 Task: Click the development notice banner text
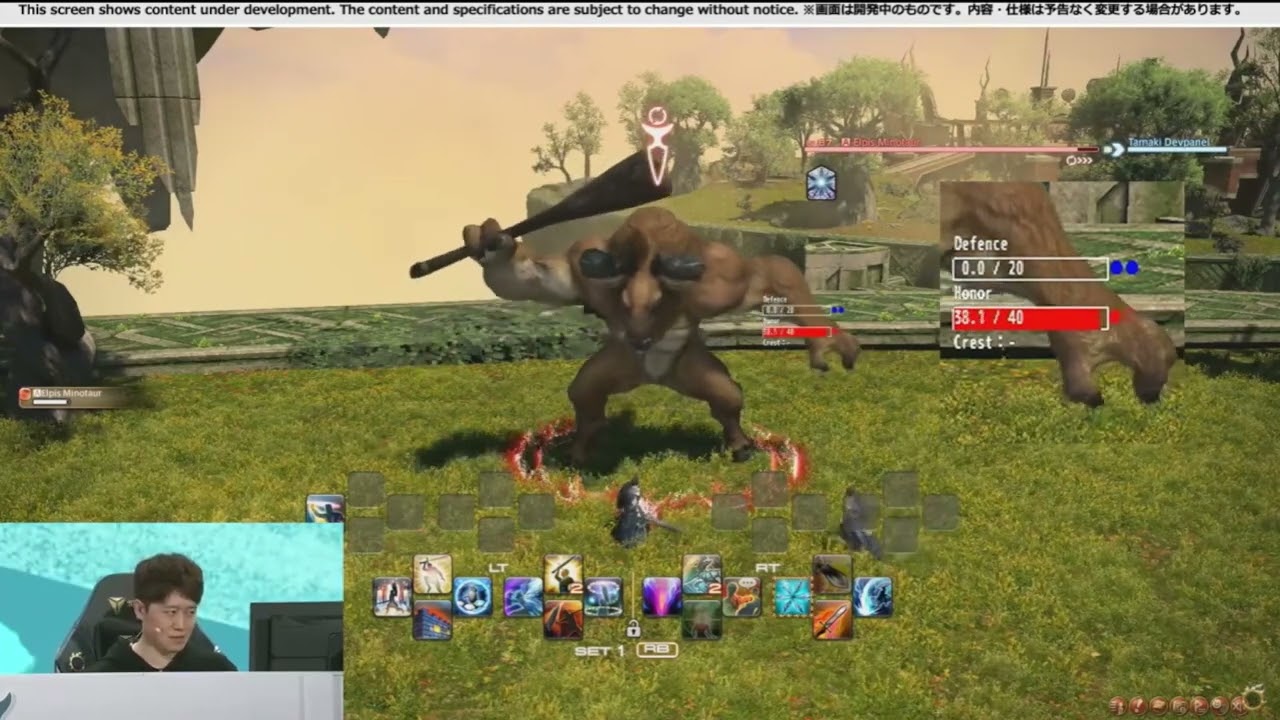coord(630,10)
